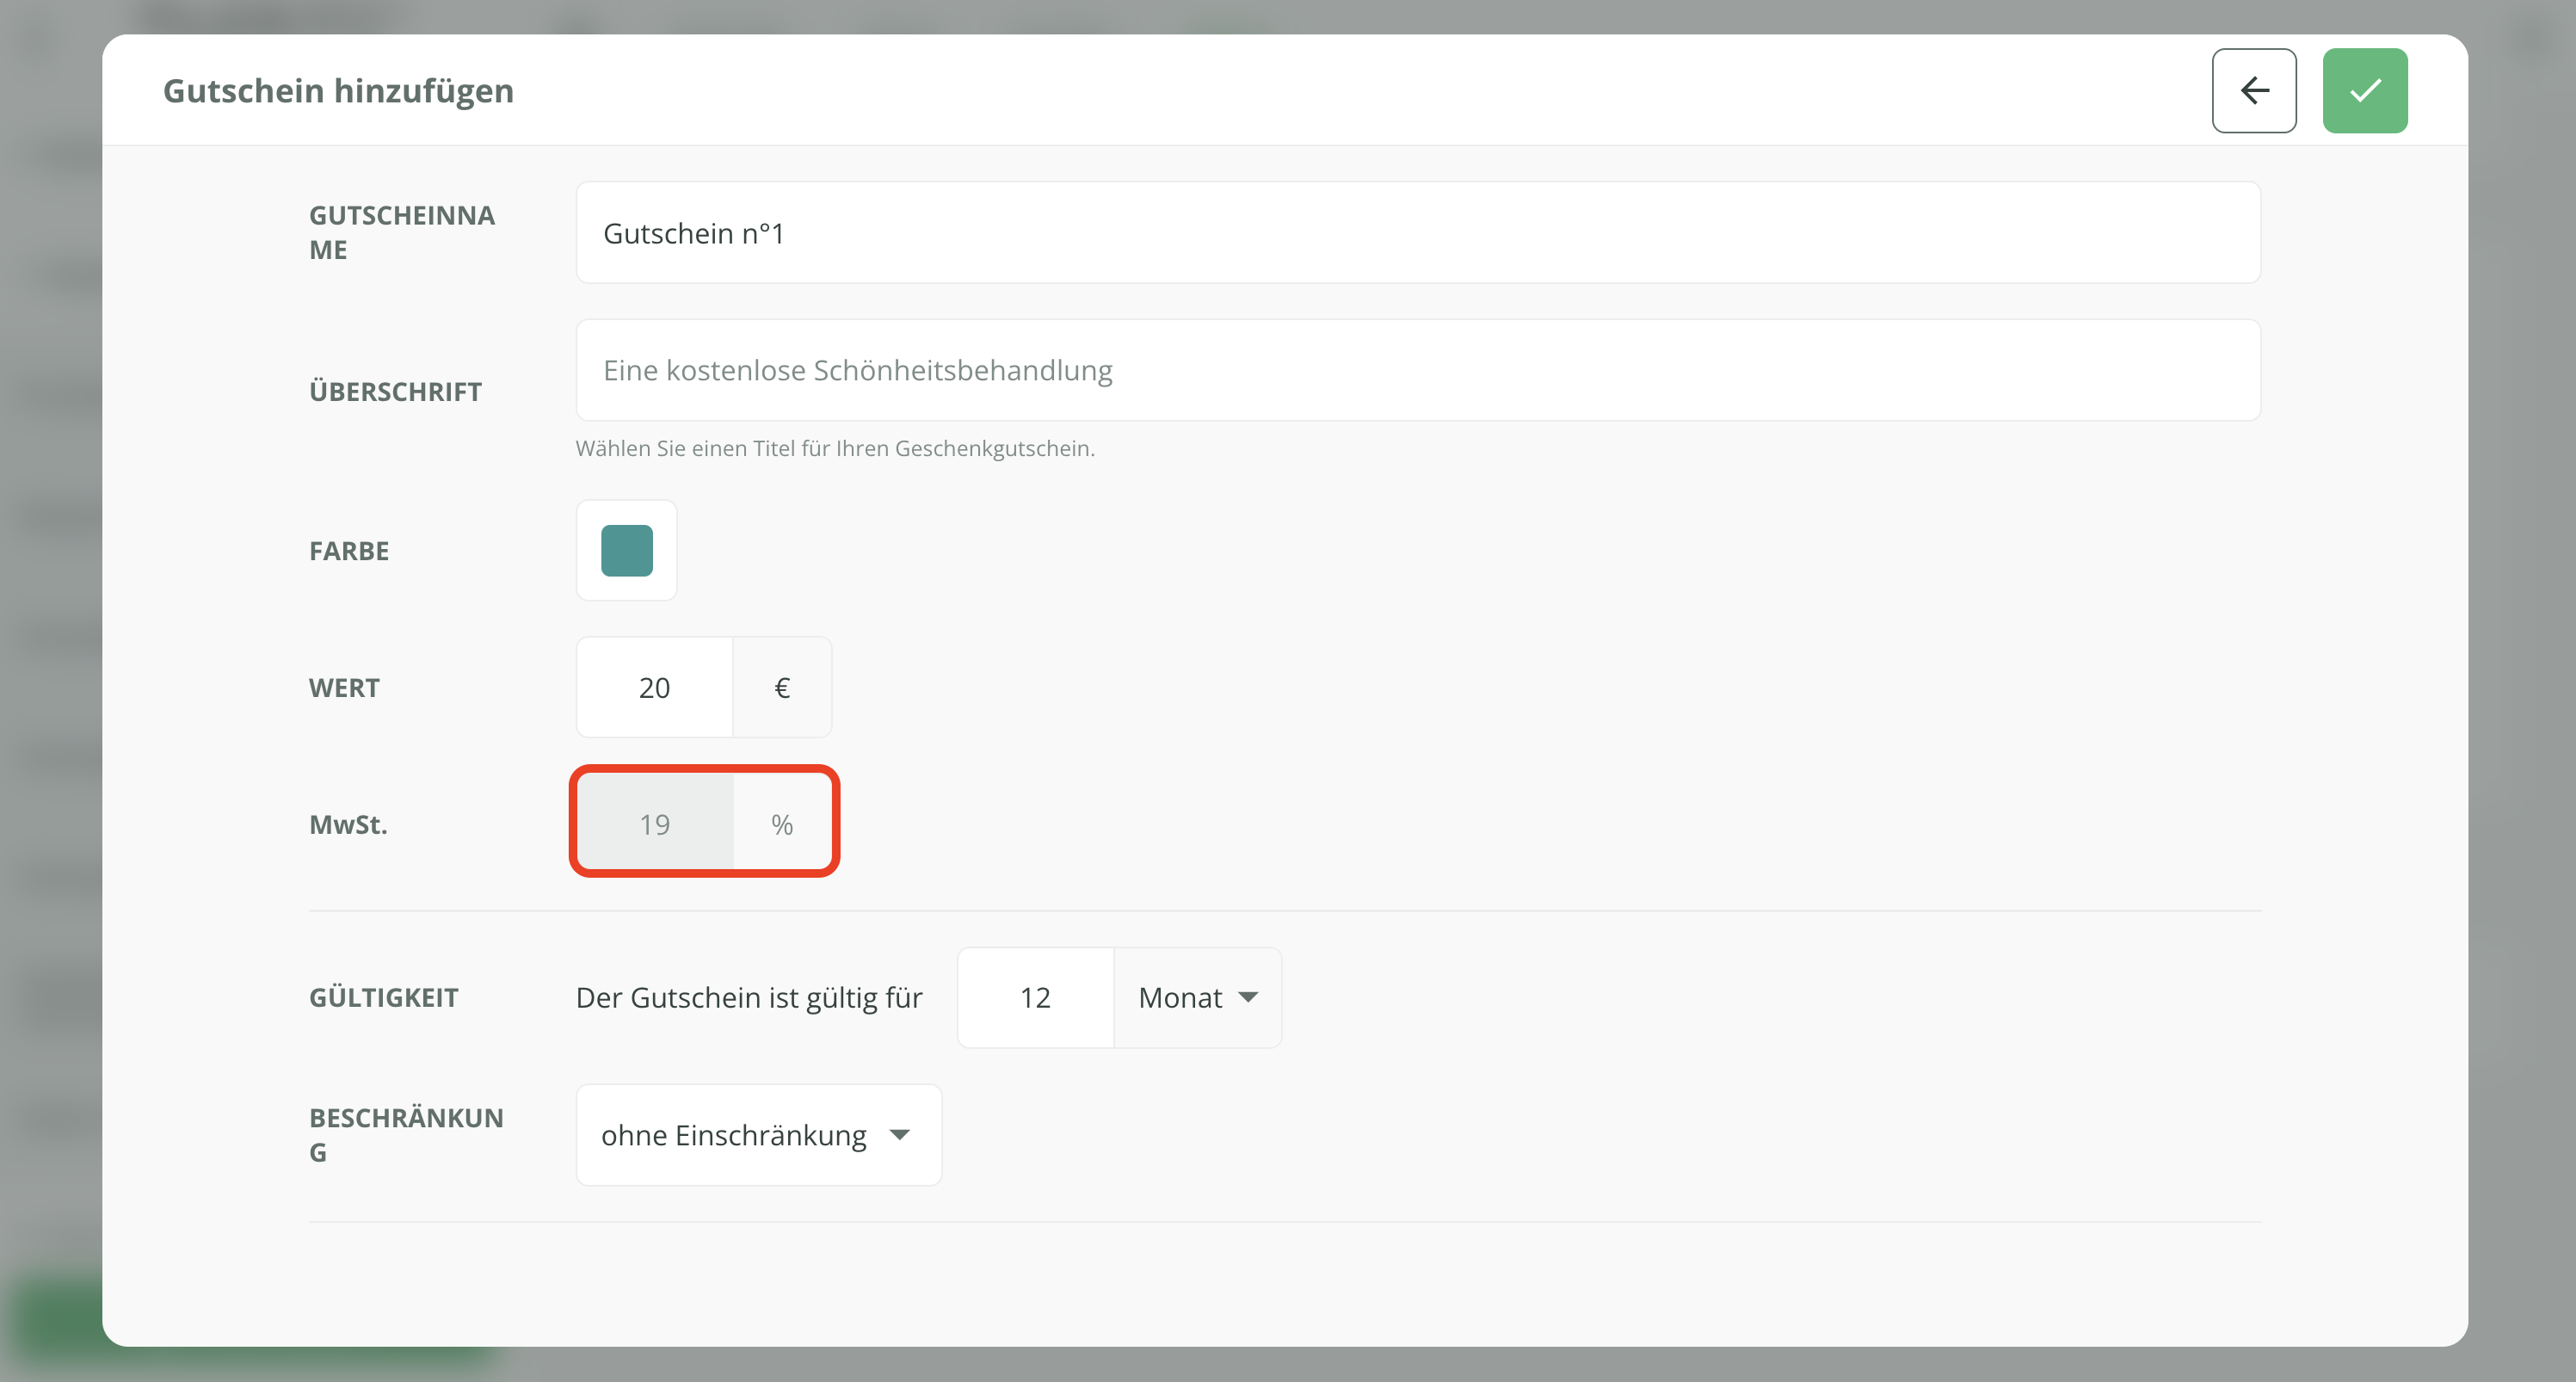Select the GUTSCHEINNAME form label
Viewport: 2576px width, 1382px height.
pyautogui.click(x=402, y=232)
